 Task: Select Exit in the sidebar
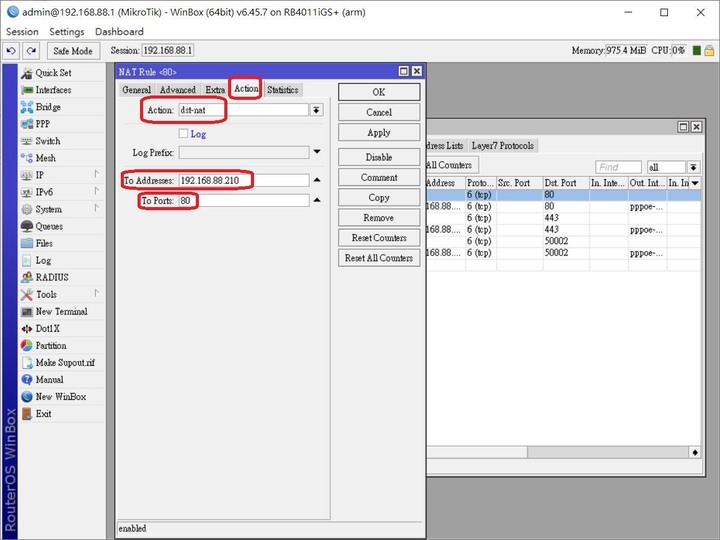[62, 414]
